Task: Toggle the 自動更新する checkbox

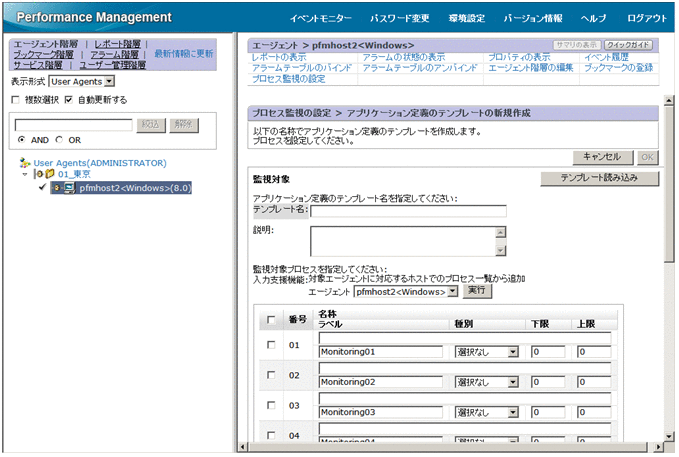Action: click(x=68, y=100)
